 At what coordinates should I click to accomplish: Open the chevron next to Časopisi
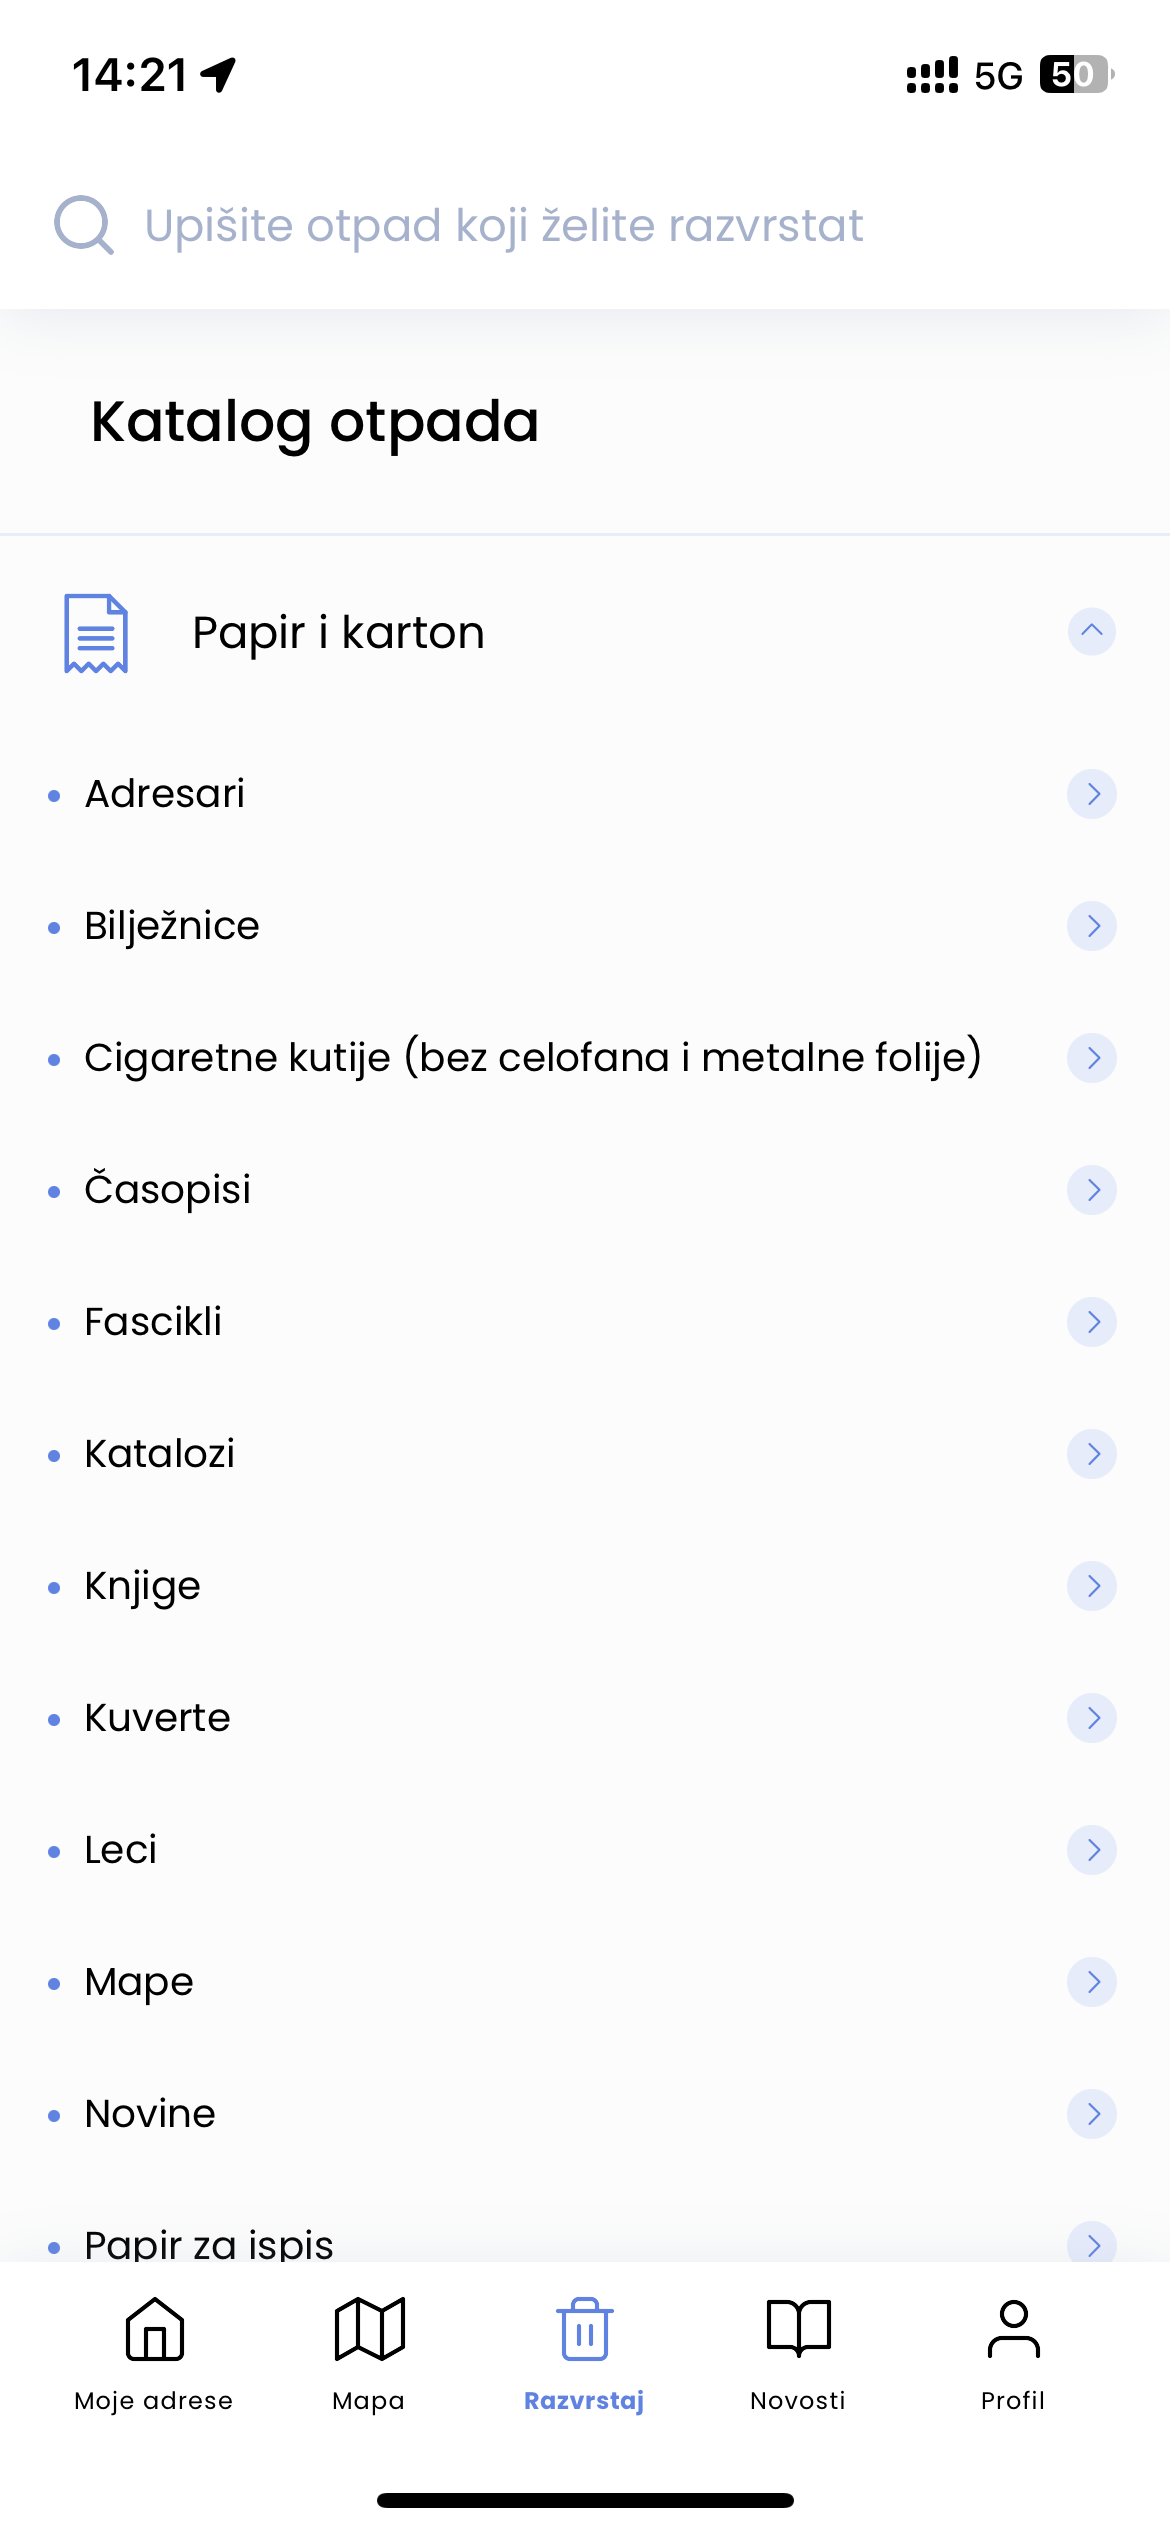[x=1091, y=1190]
